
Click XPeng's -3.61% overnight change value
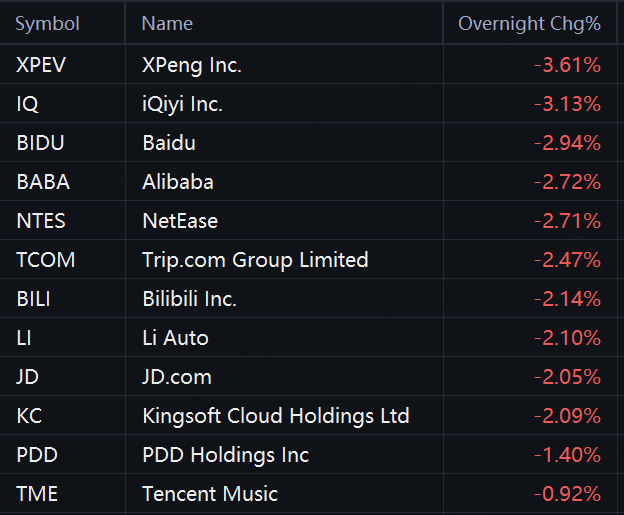[x=567, y=65]
